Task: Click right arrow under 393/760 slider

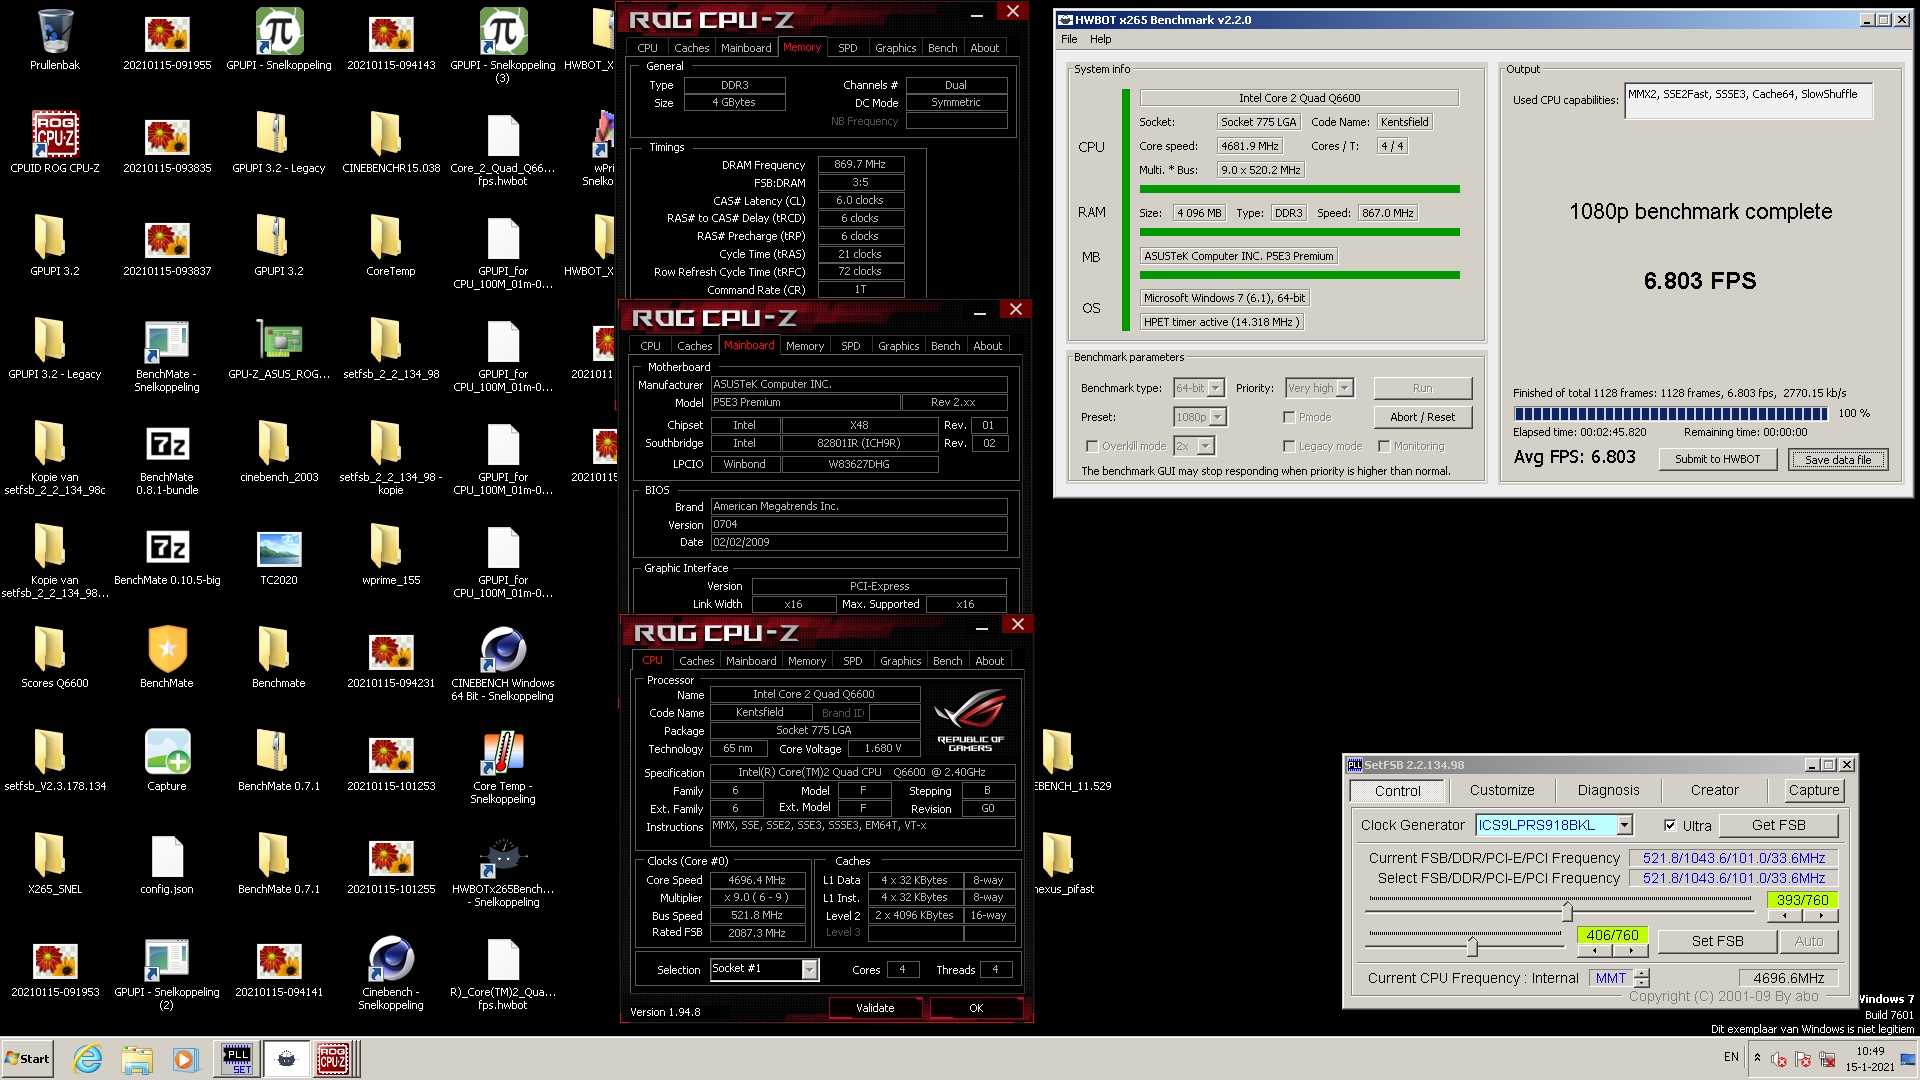Action: (1820, 916)
